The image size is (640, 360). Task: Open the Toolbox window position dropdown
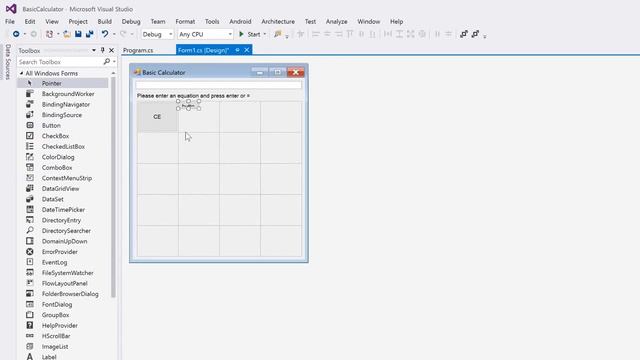94,50
